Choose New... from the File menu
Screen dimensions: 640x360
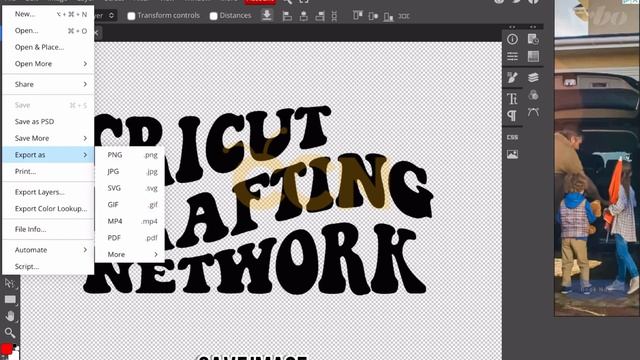tap(48, 14)
